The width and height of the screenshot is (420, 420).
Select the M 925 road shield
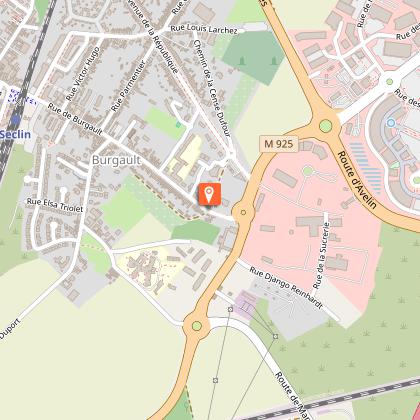click(x=279, y=144)
